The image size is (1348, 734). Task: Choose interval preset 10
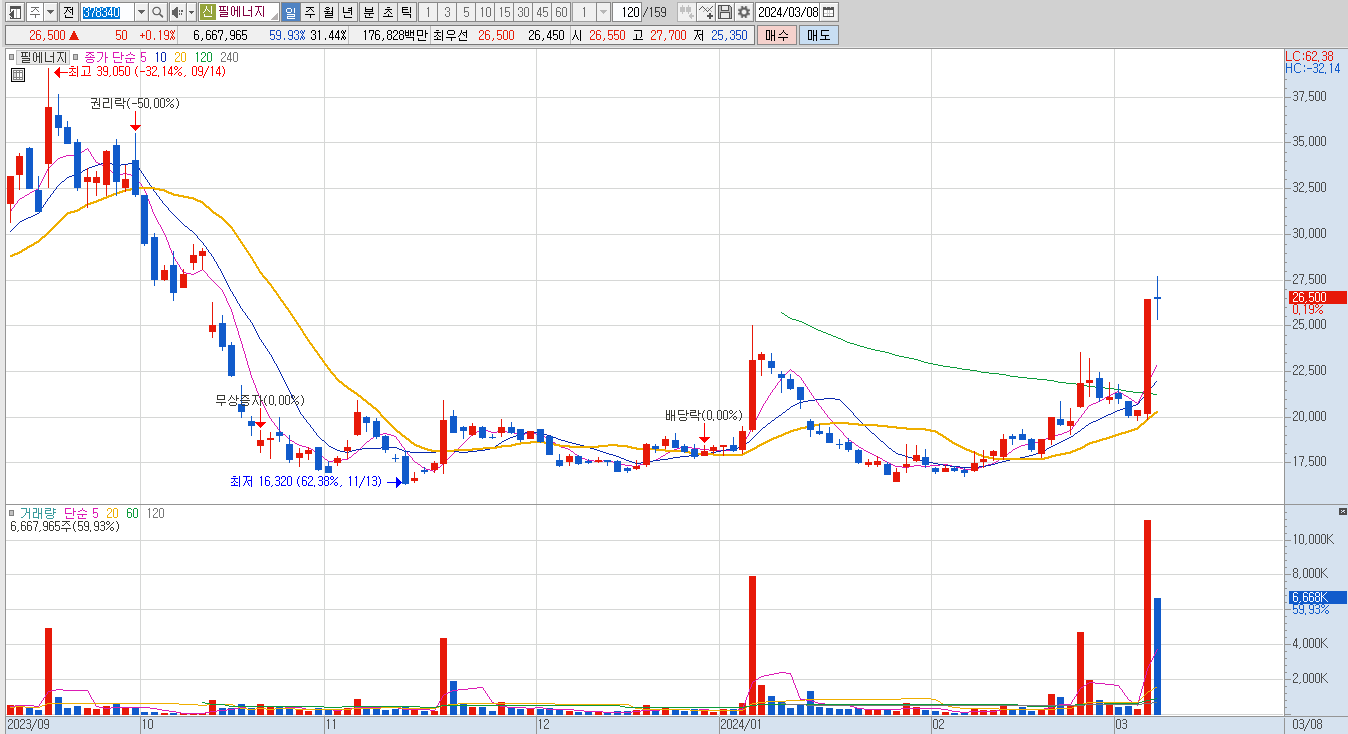click(x=484, y=12)
